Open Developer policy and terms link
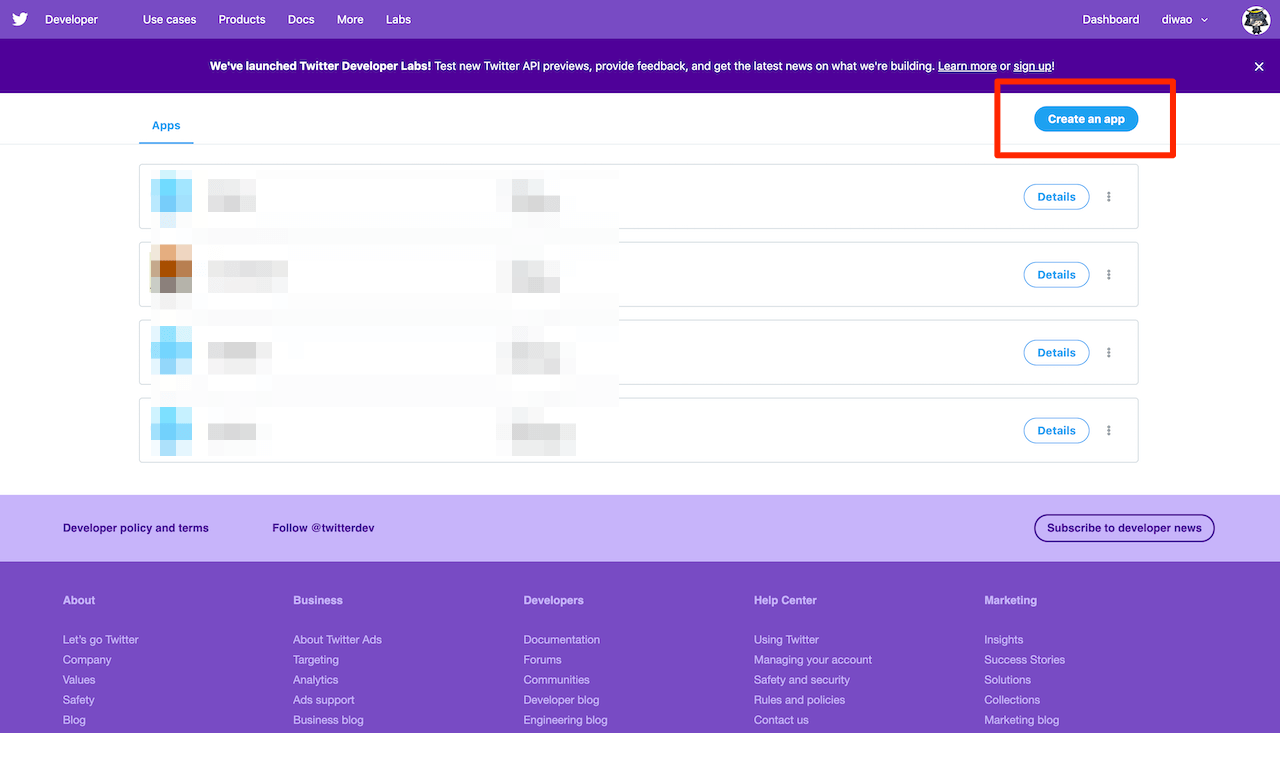 [x=136, y=528]
